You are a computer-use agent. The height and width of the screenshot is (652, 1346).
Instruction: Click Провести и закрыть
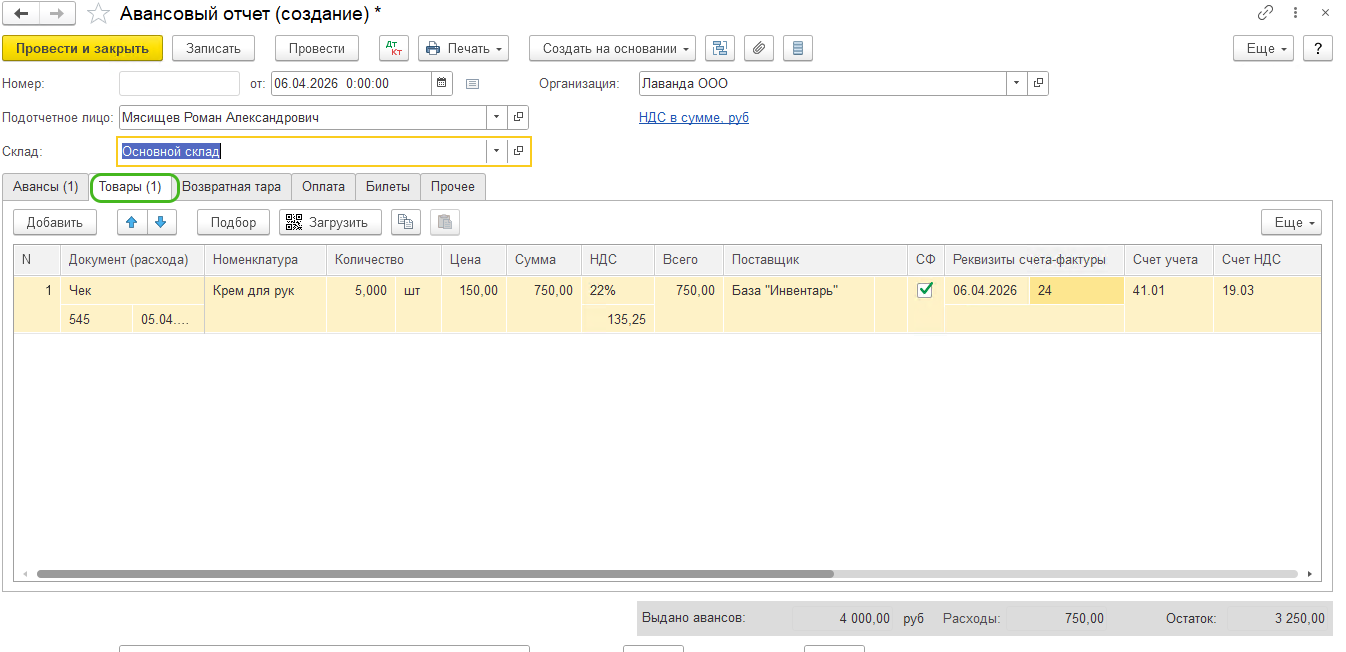point(82,48)
